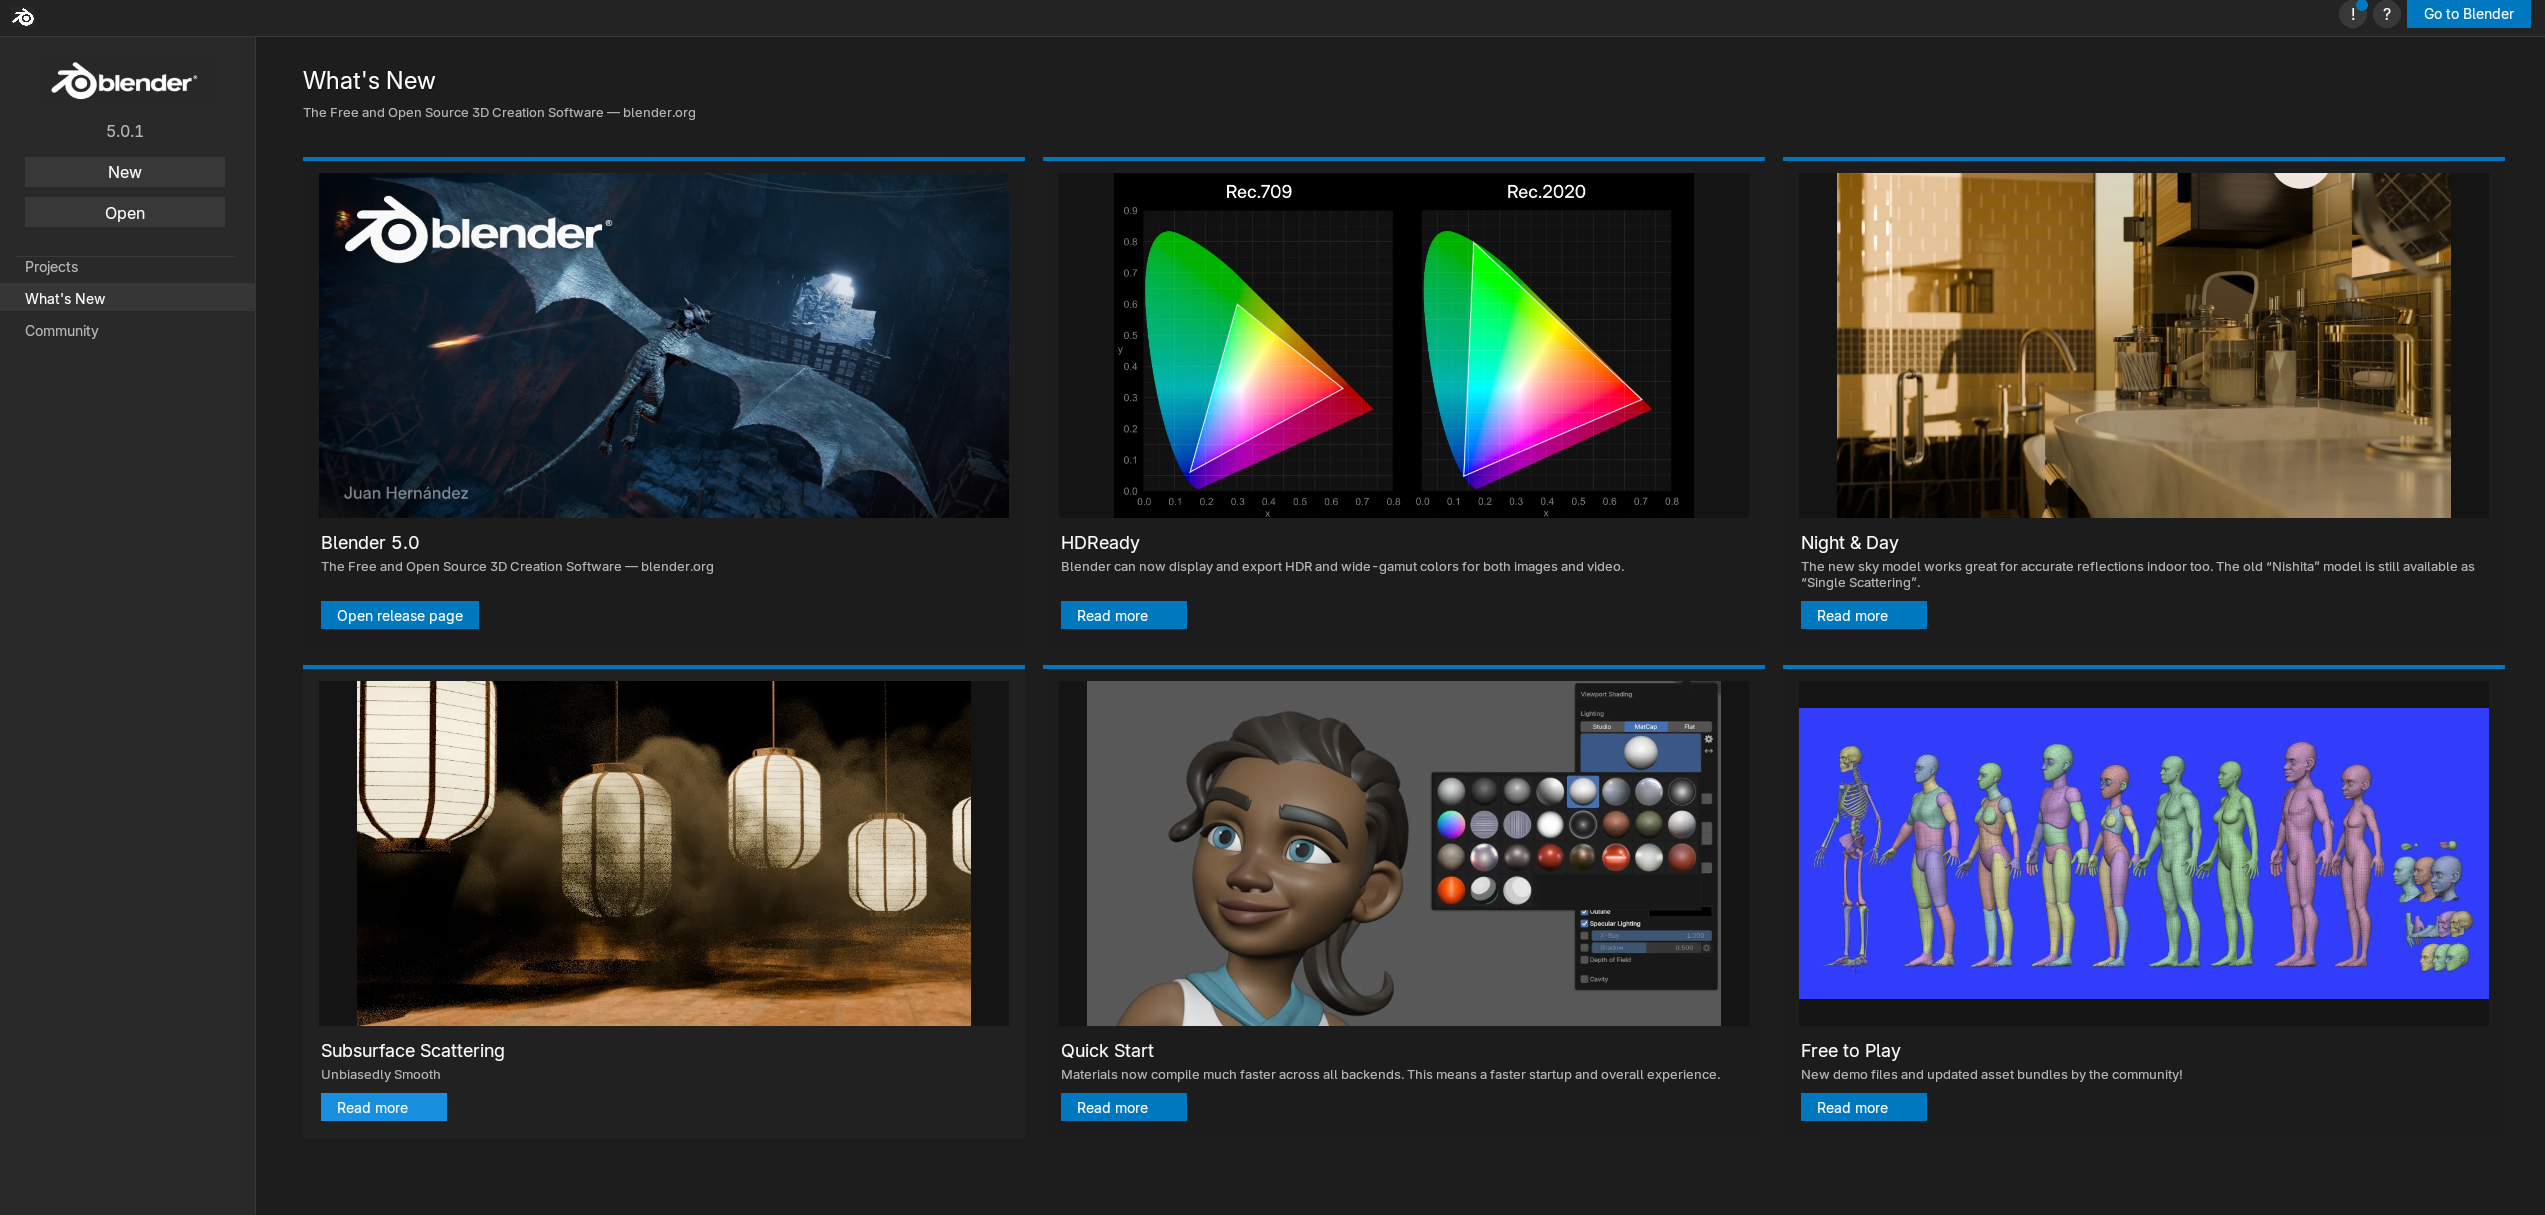Read more about Free to Play

(1863, 1108)
